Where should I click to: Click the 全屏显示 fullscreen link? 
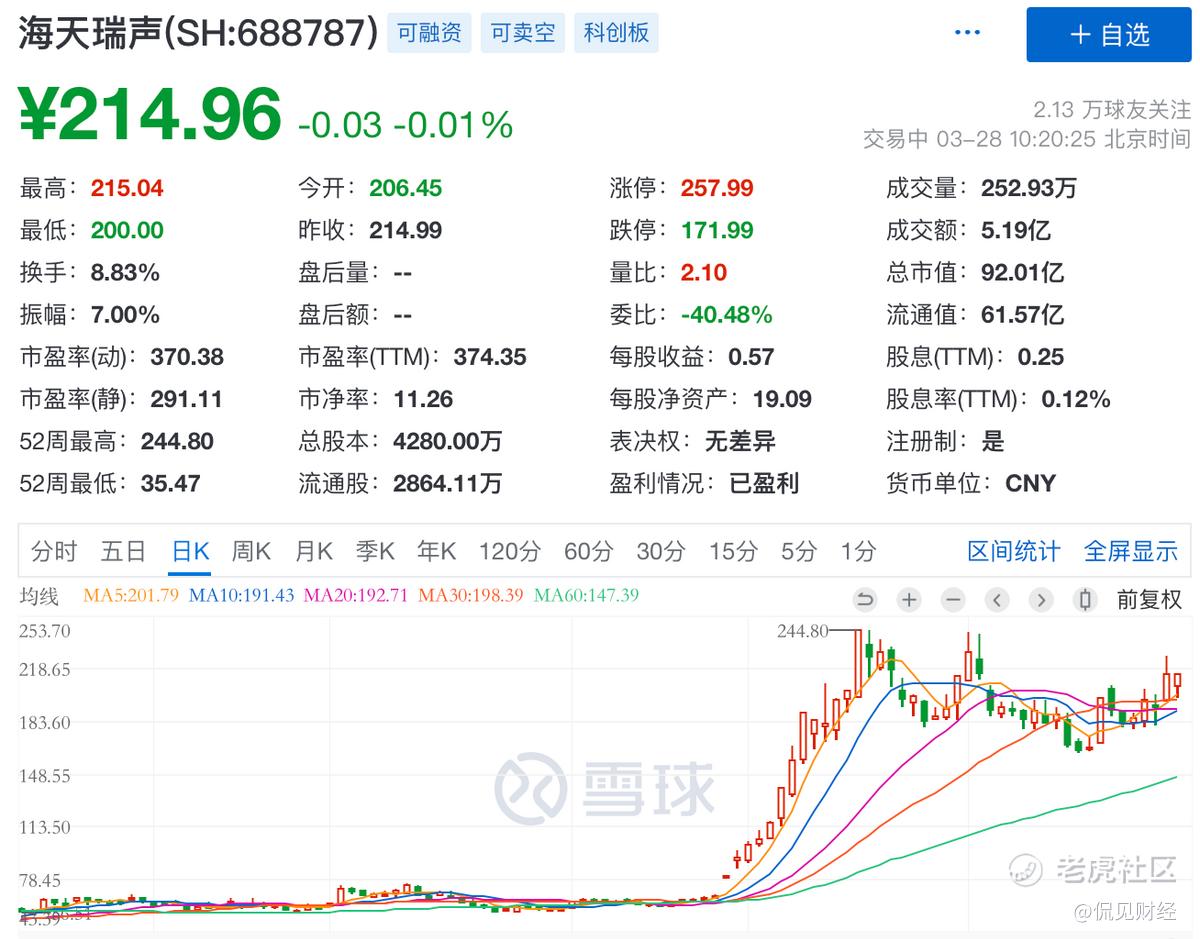coord(1131,551)
